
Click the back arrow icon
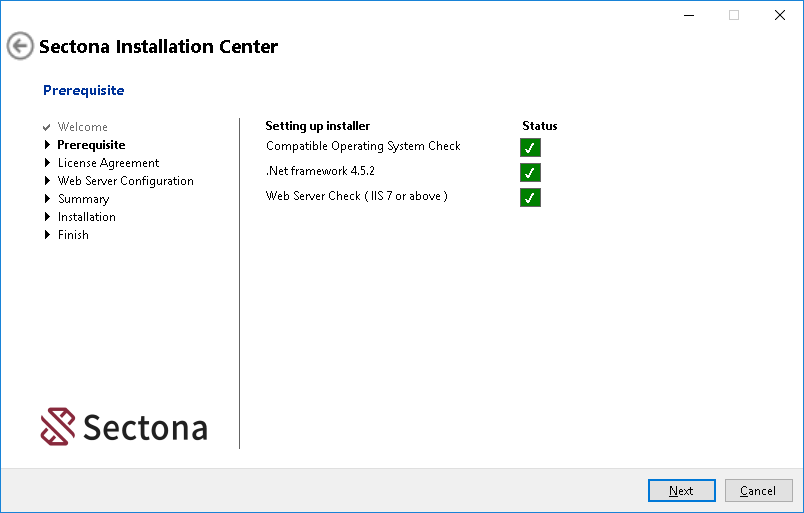click(20, 46)
